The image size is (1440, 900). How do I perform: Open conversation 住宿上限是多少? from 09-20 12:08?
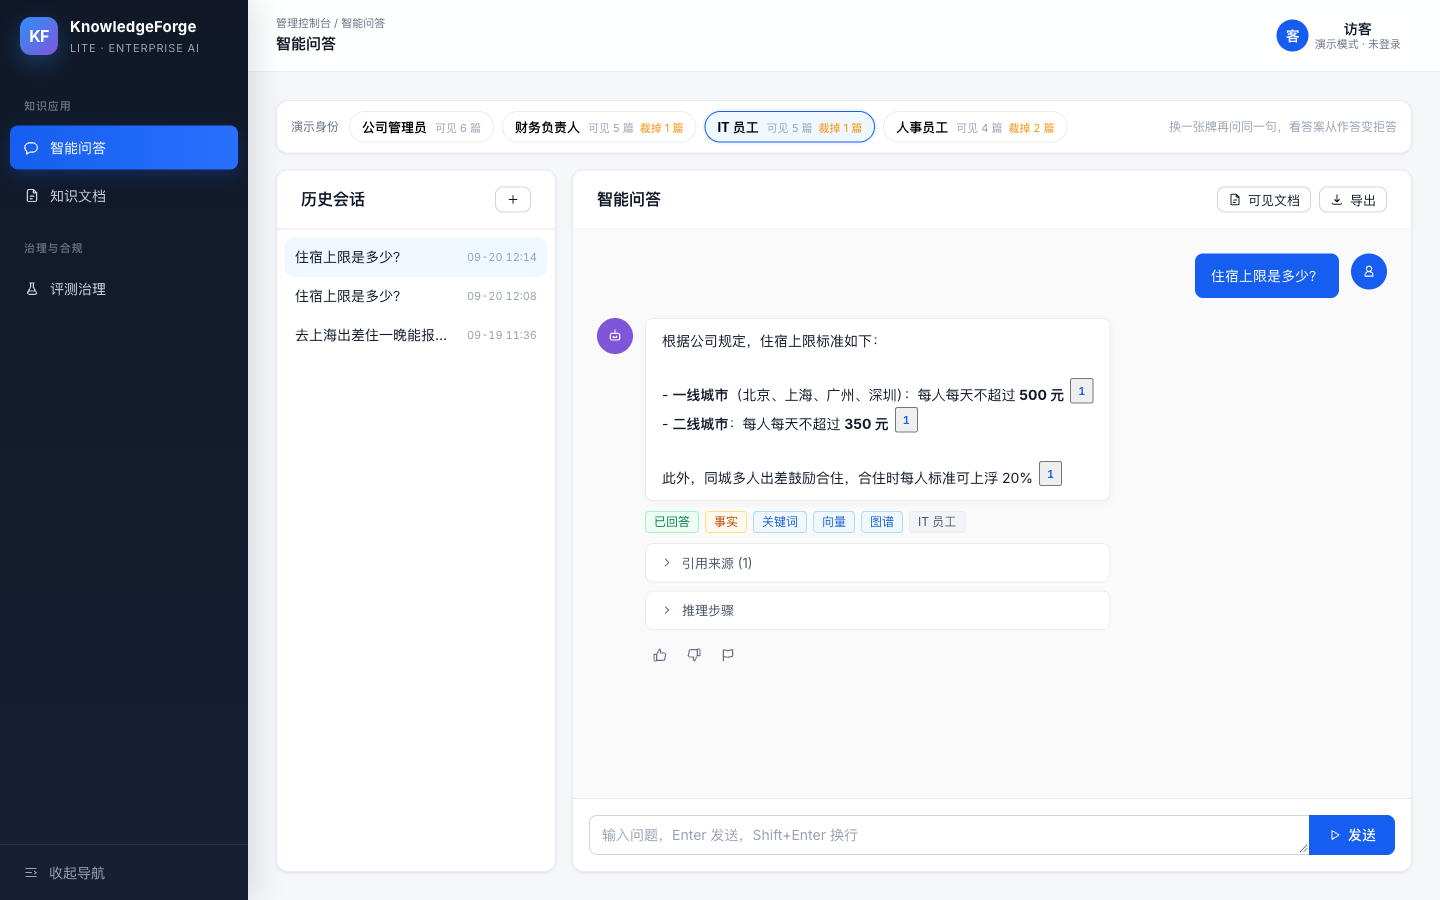click(x=416, y=296)
